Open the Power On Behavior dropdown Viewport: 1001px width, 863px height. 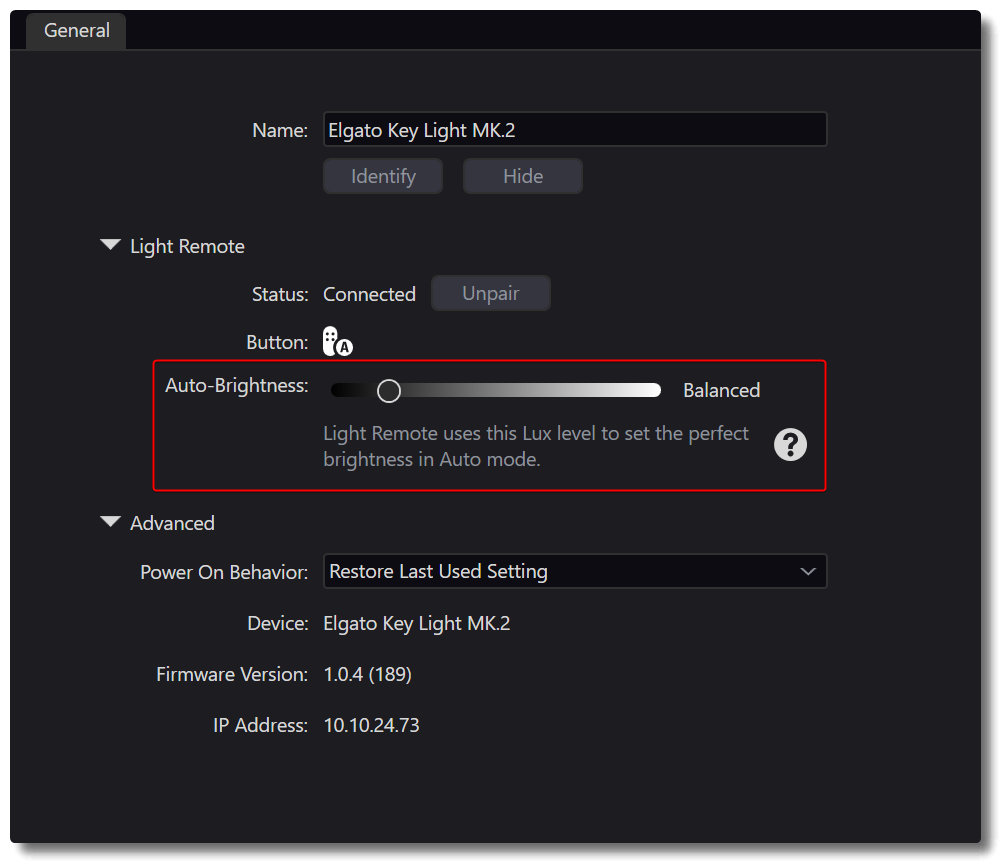tap(575, 571)
